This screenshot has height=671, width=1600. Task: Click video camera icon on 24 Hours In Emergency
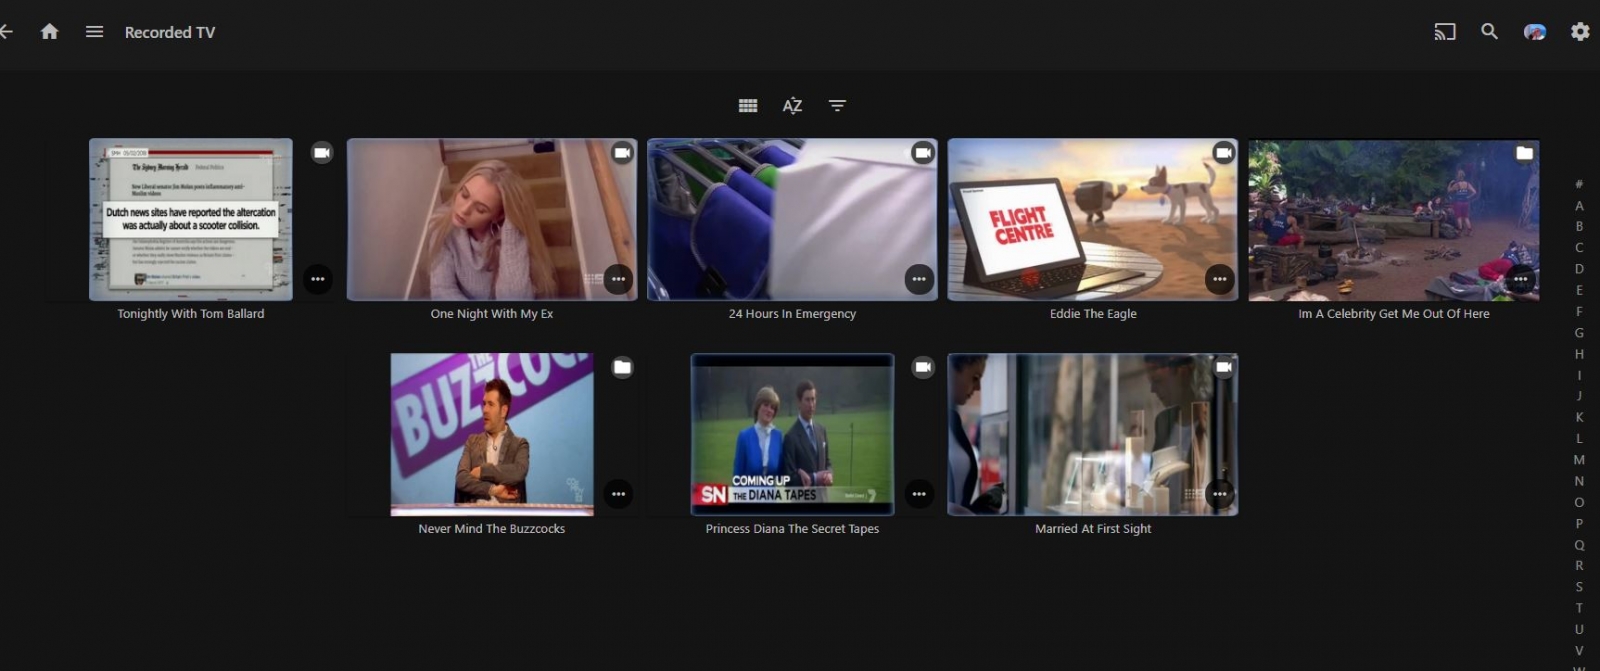(x=922, y=153)
